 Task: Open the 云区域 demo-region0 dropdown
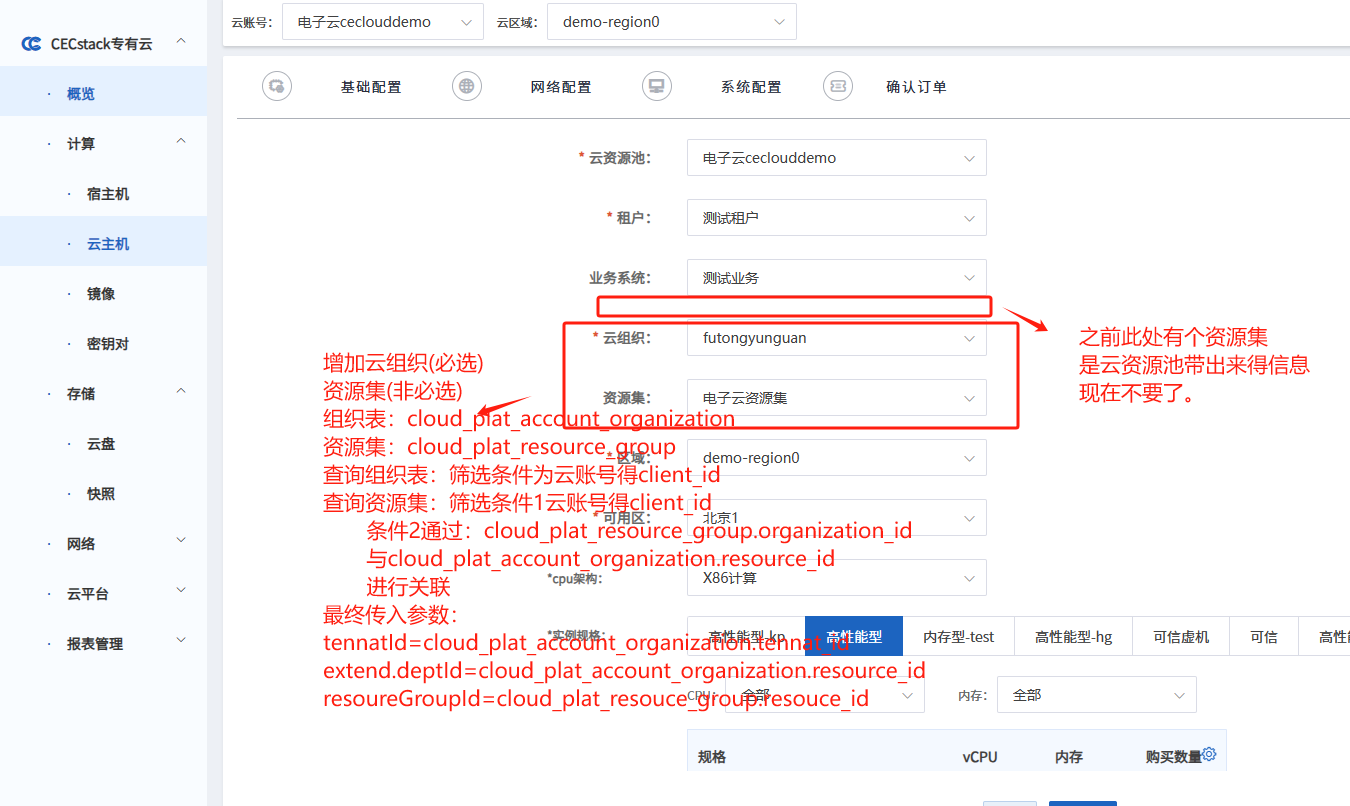tap(671, 22)
